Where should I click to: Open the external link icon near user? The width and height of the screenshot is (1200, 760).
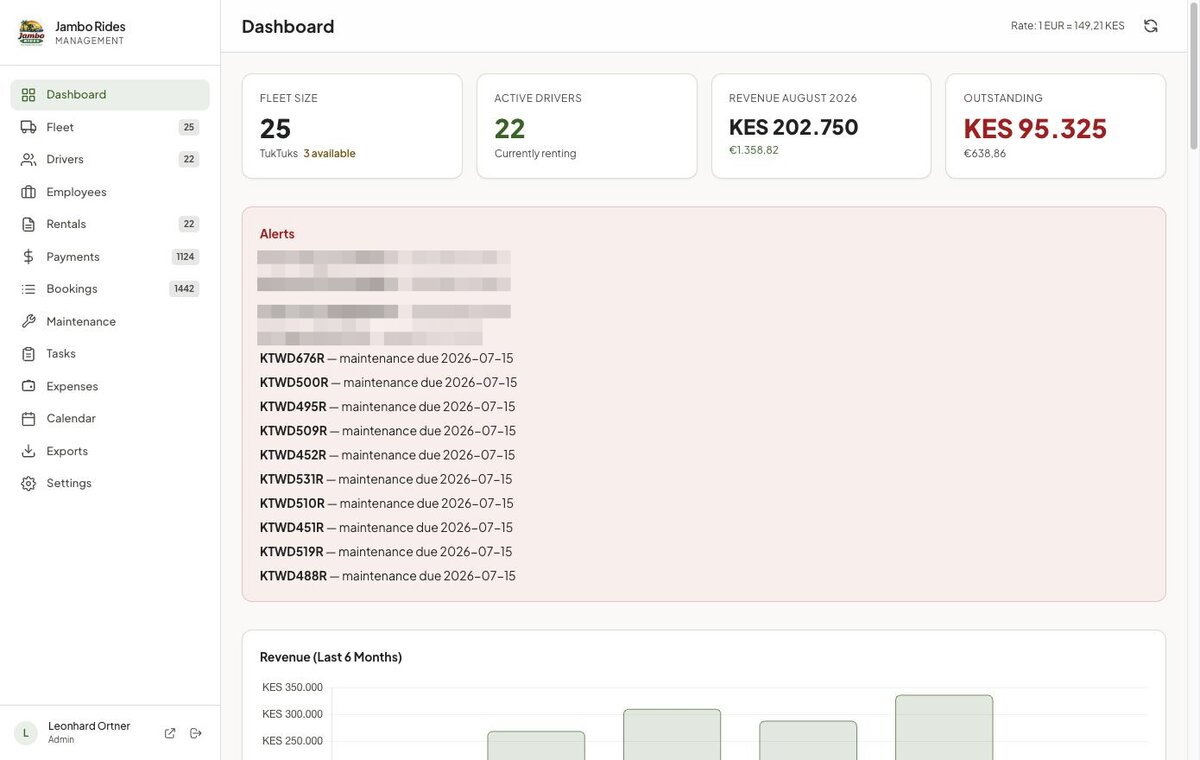pyautogui.click(x=170, y=733)
